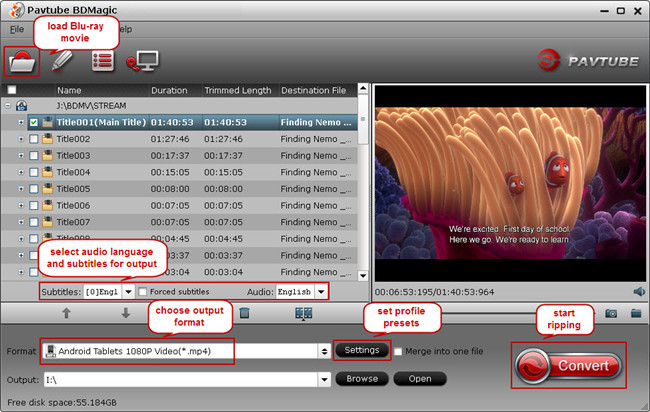The width and height of the screenshot is (650, 412).
Task: Click the device icon inside the Format field
Action: click(51, 351)
